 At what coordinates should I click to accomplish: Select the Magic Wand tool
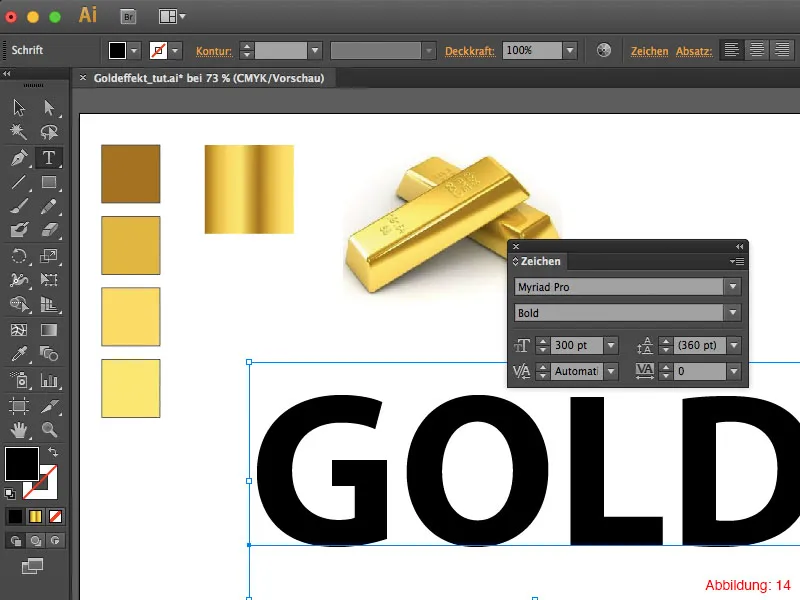(x=19, y=132)
